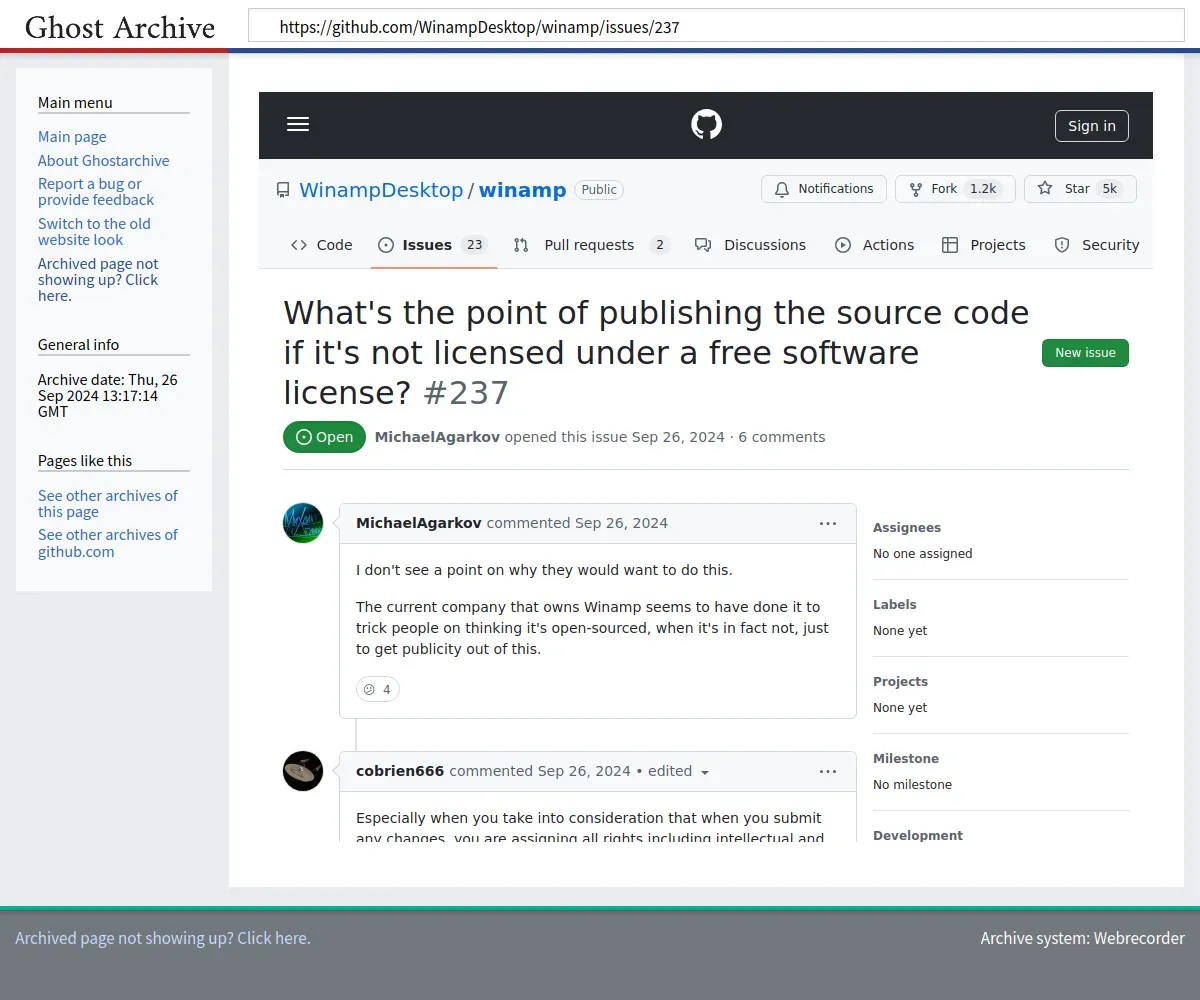
Task: Click MichaelAgarkov's avatar image
Action: pyautogui.click(x=303, y=523)
